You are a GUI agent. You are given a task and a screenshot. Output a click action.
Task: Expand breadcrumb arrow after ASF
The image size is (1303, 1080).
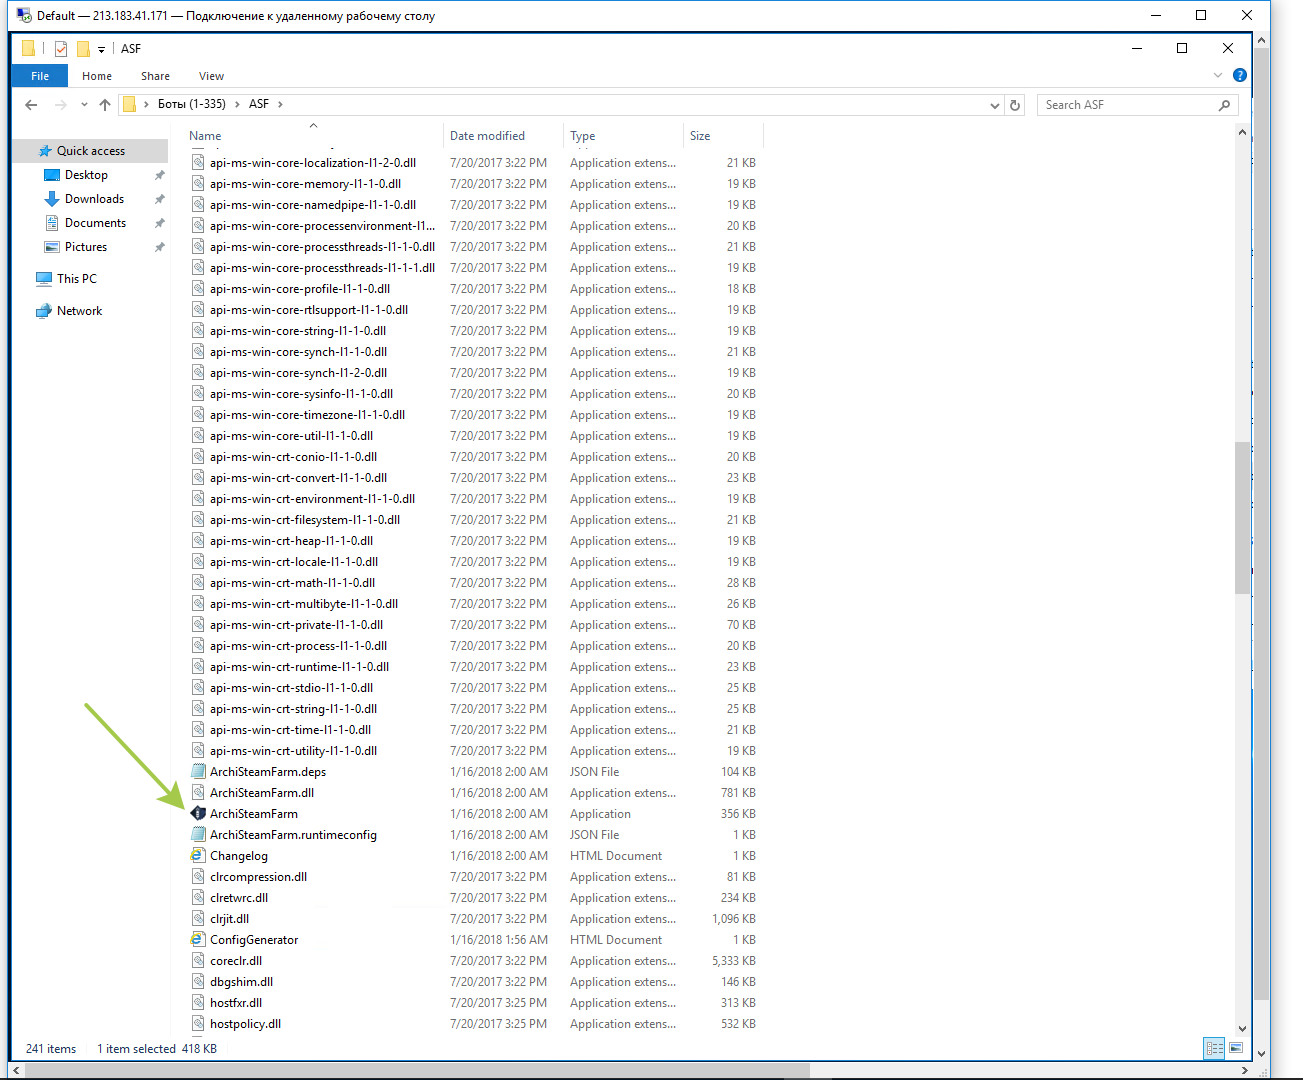click(280, 104)
